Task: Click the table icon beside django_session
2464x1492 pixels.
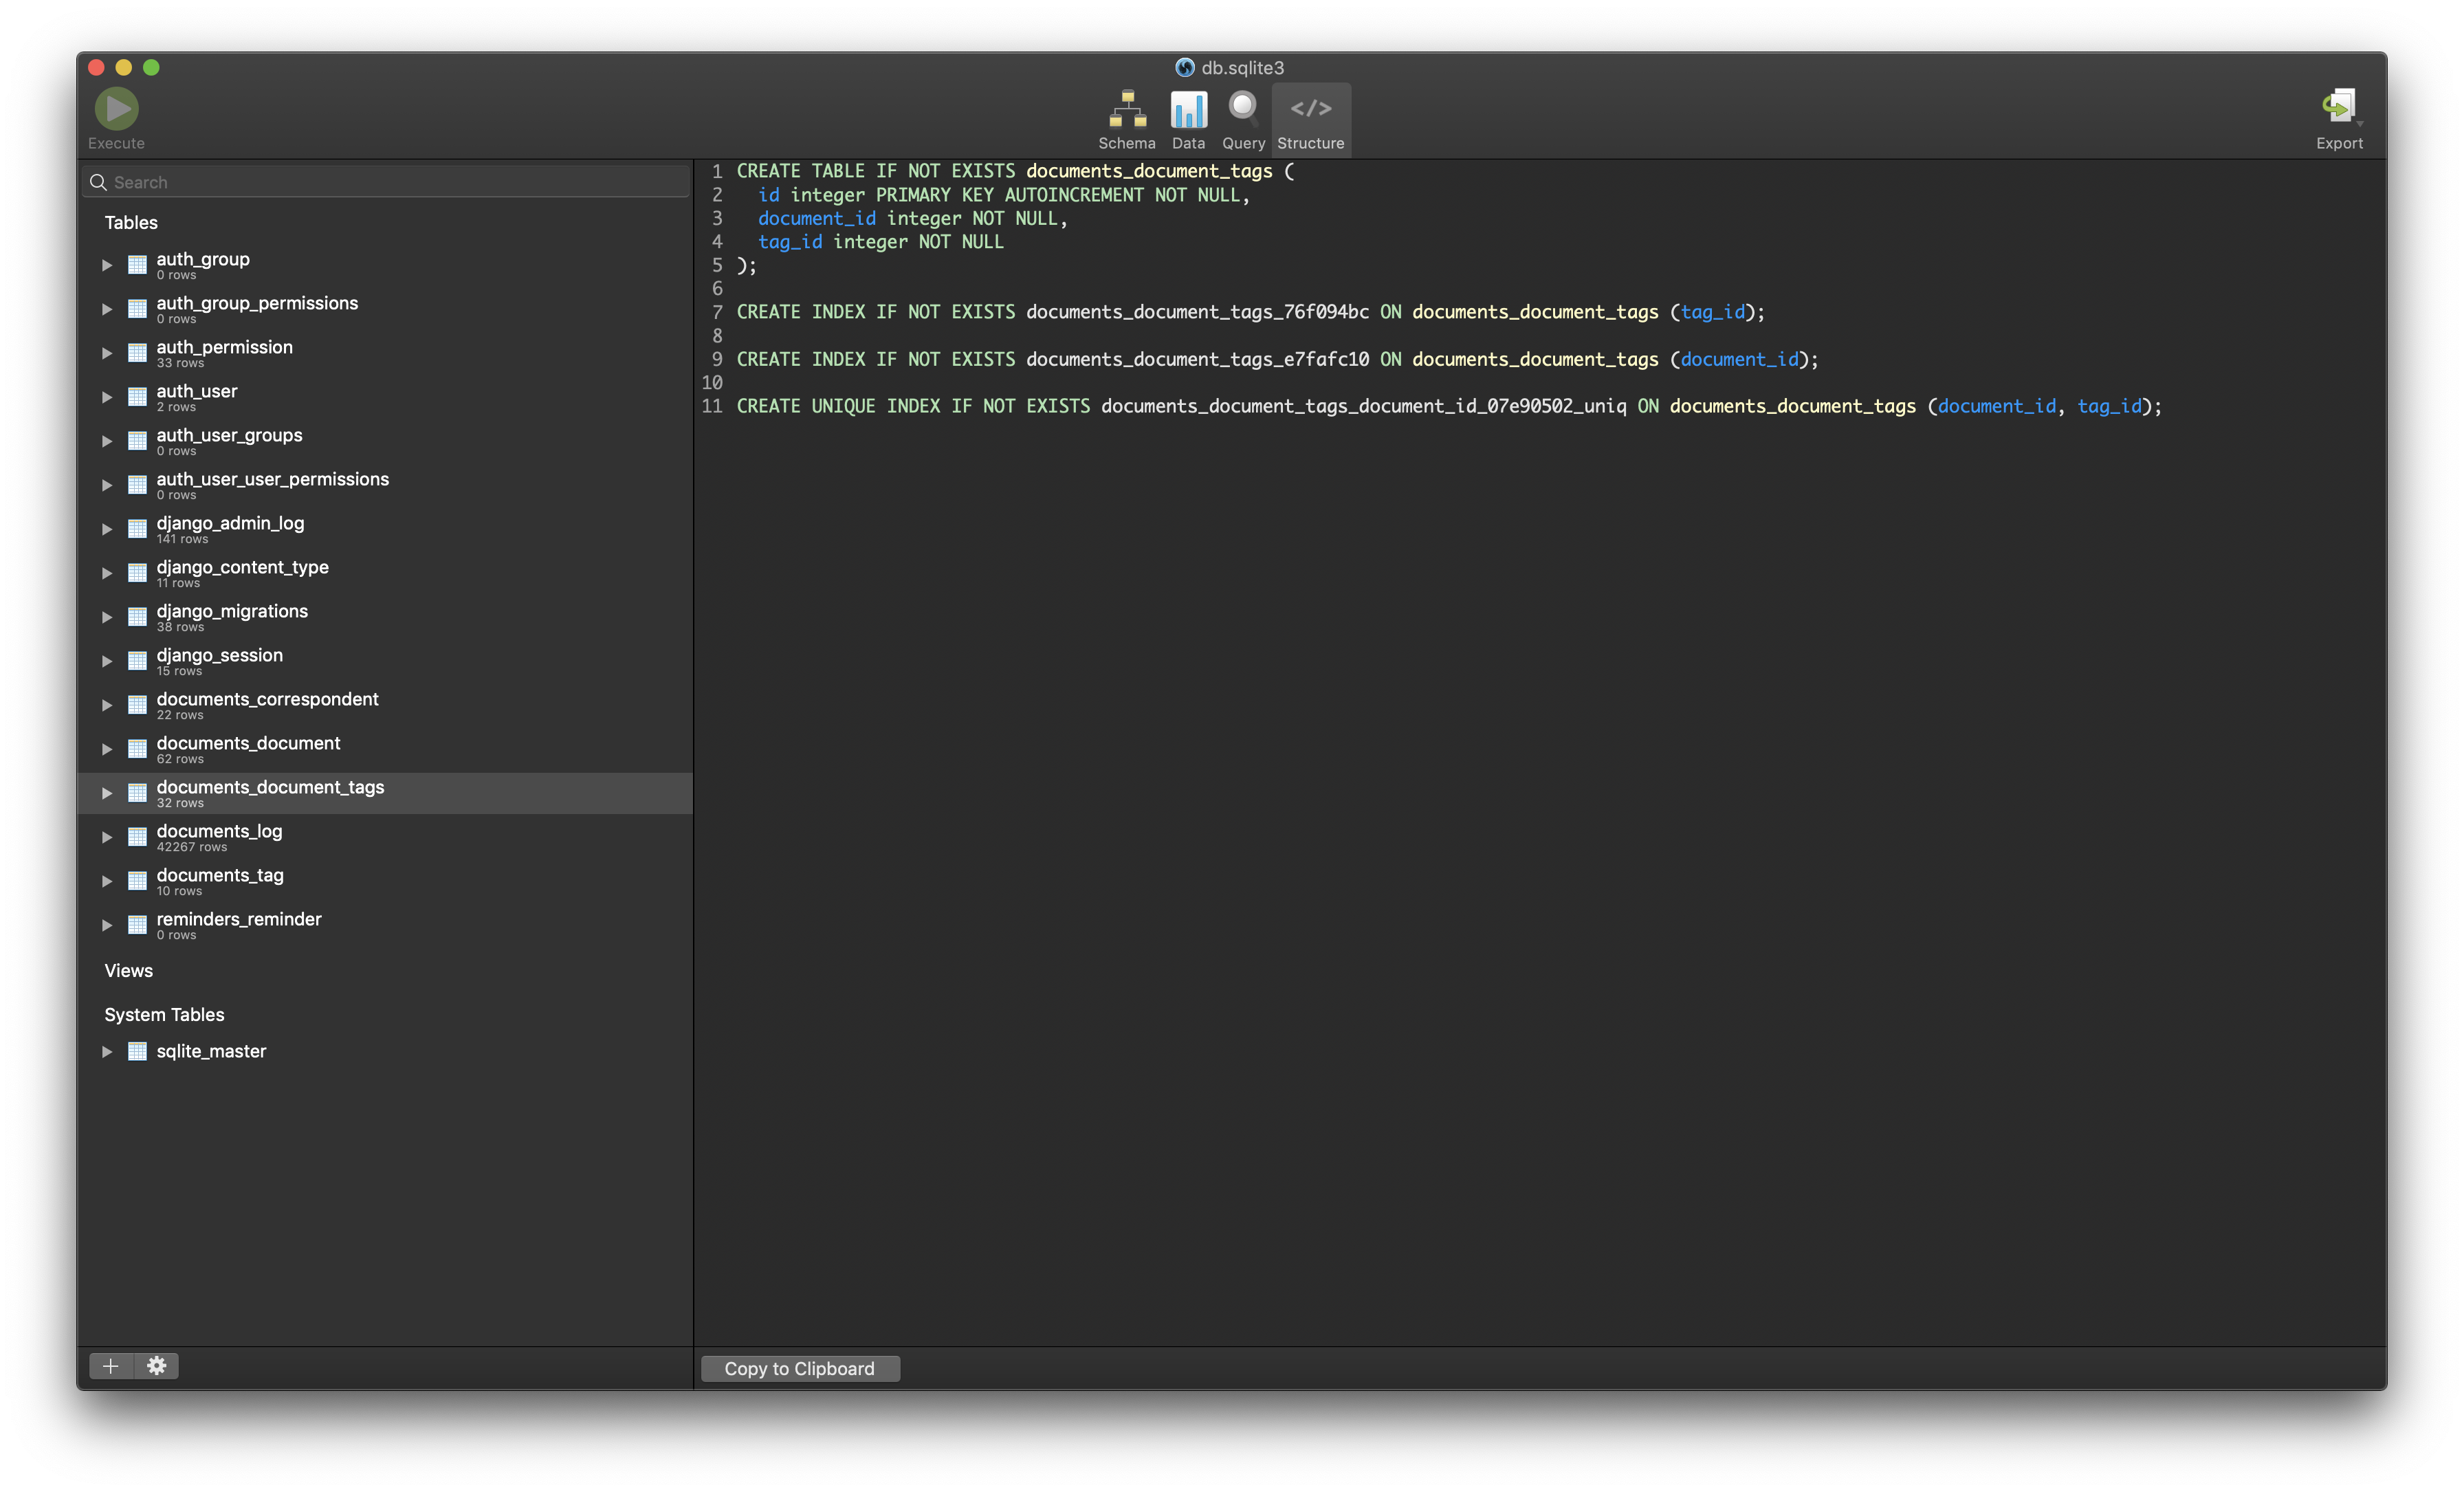Action: pos(137,661)
